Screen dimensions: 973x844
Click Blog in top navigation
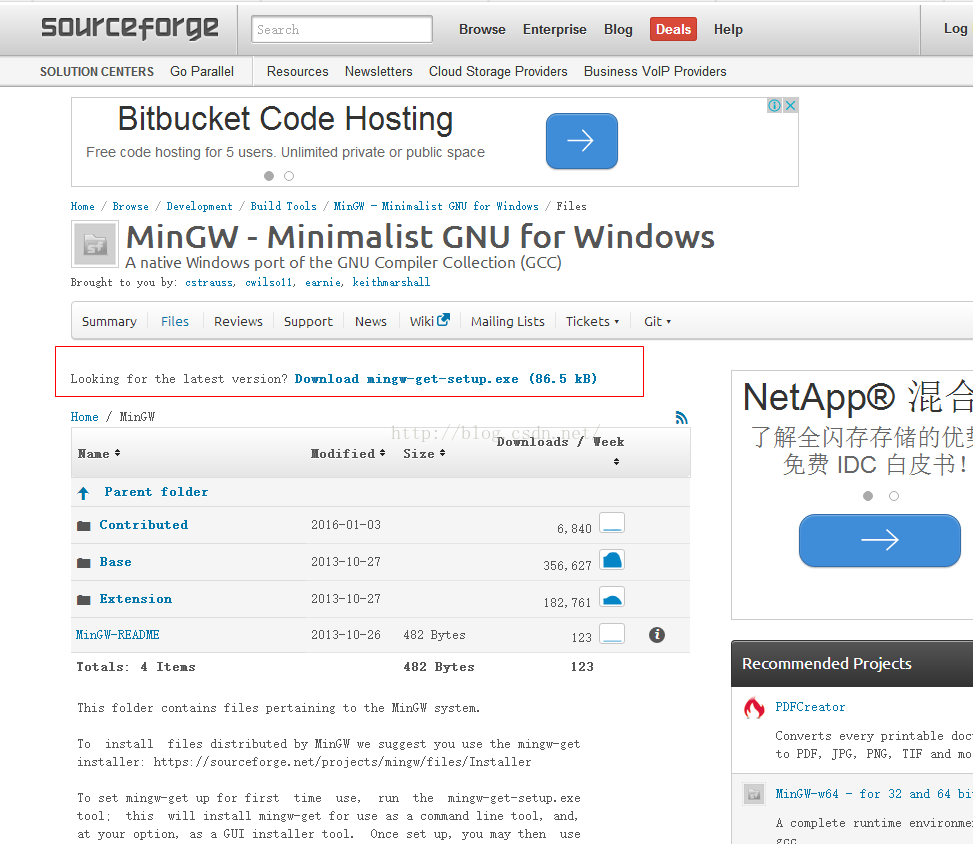[619, 29]
